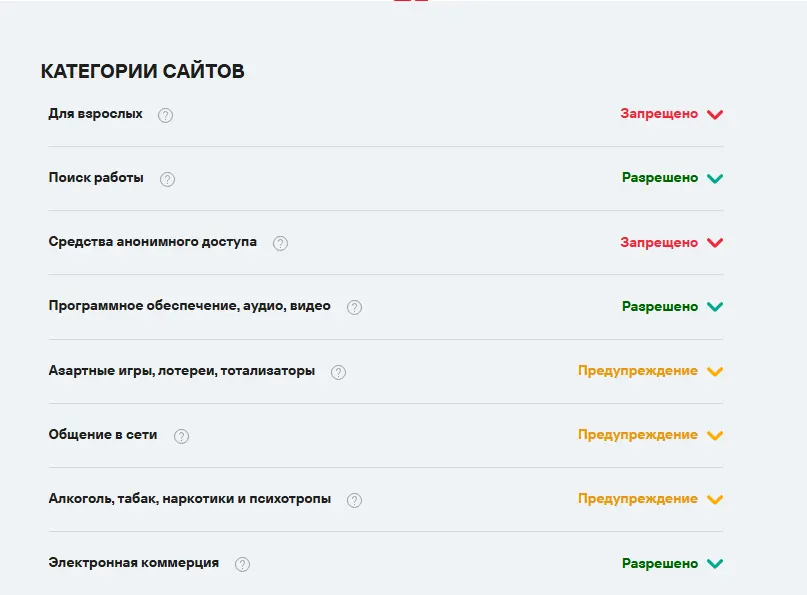Click the help icon beside Для взрослых
This screenshot has width=807, height=595.
pyautogui.click(x=165, y=115)
